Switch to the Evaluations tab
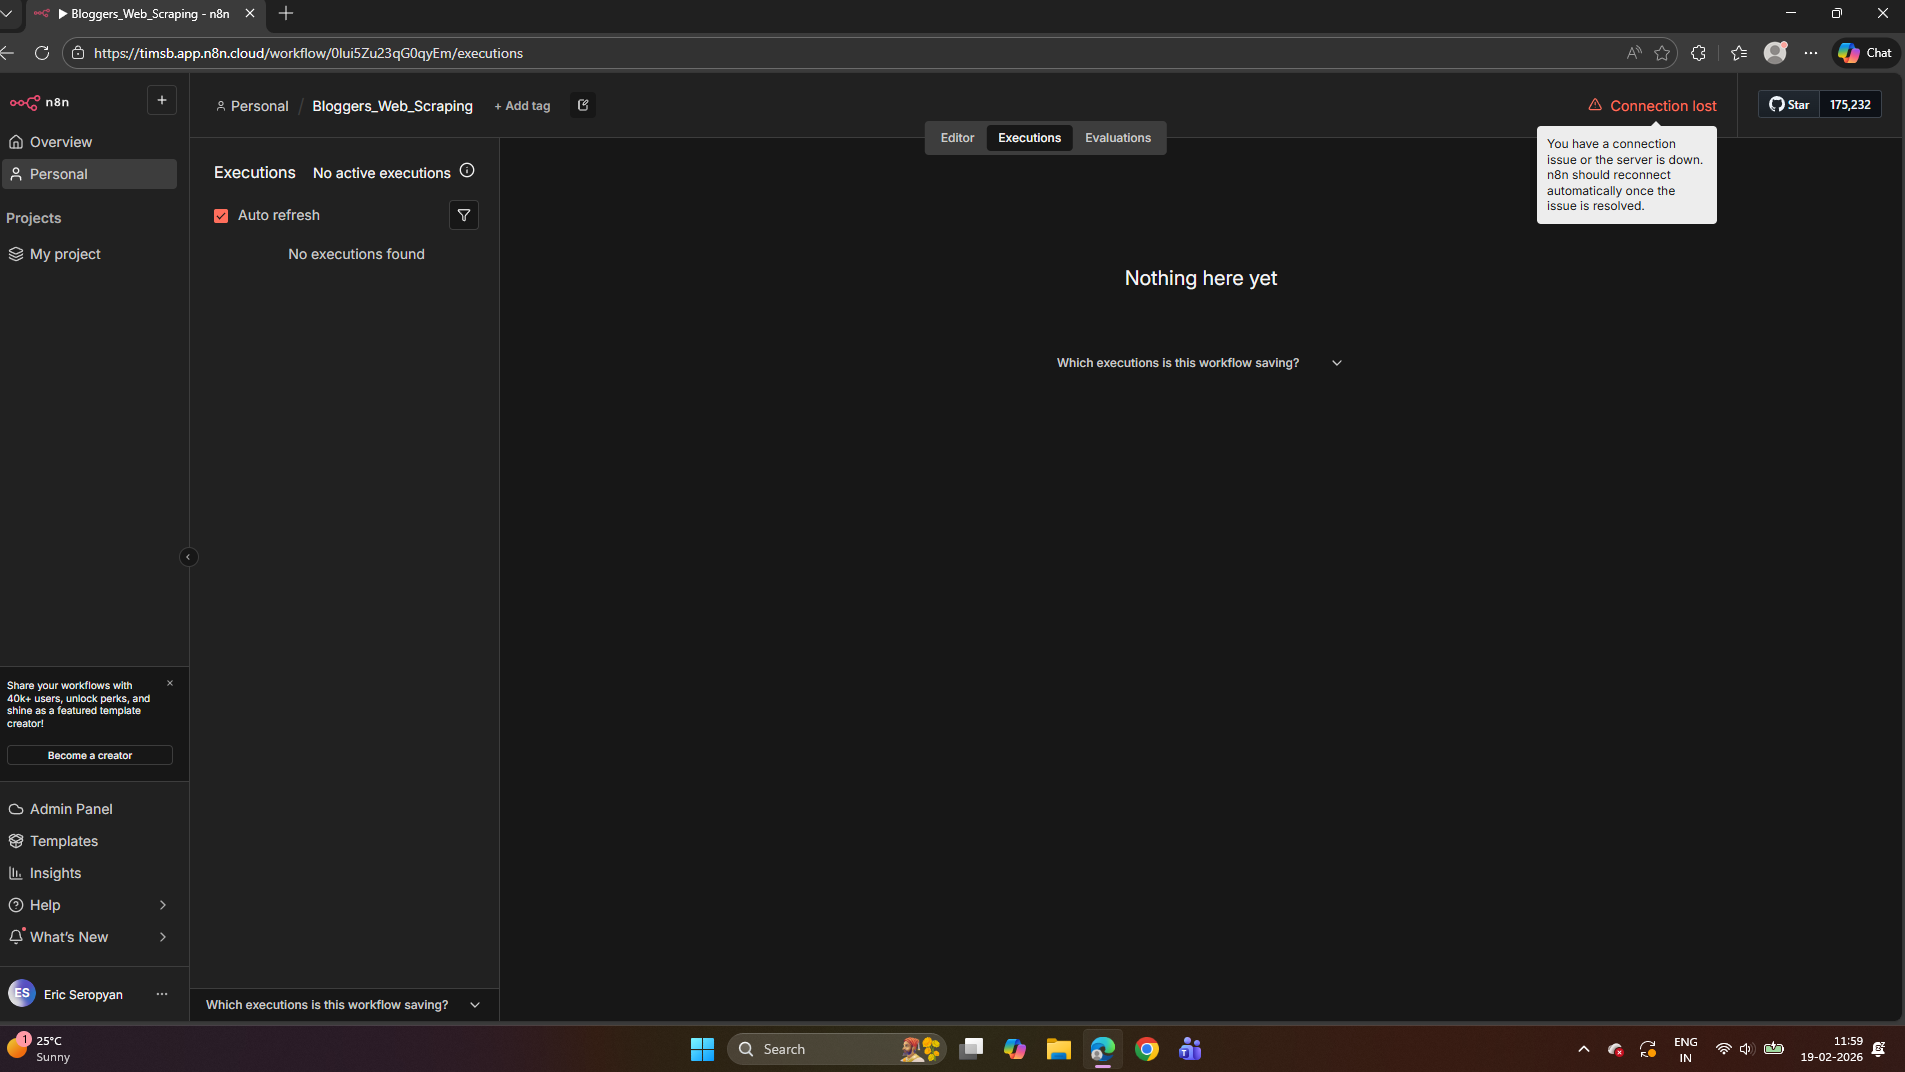The width and height of the screenshot is (1905, 1072). tap(1117, 138)
